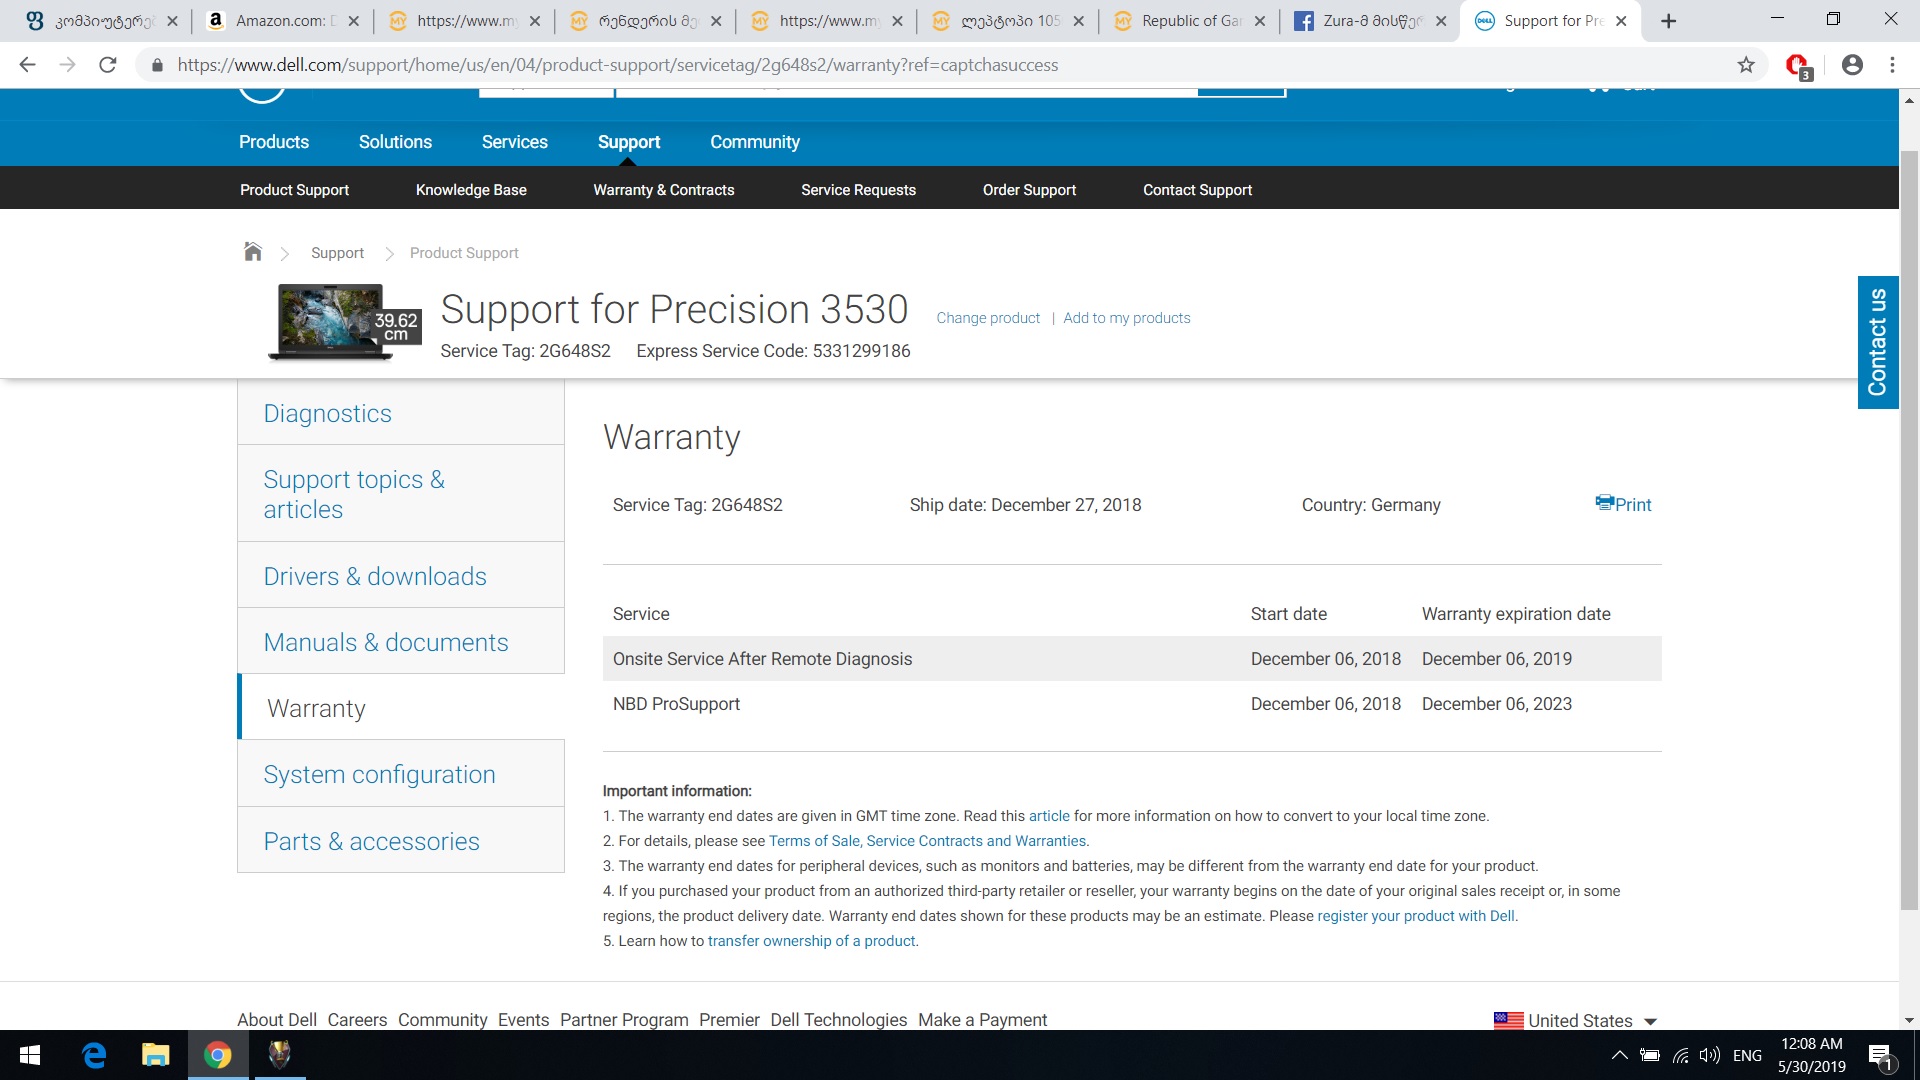1920x1080 pixels.
Task: Launch Microsoft Edge from taskbar
Action: pos(94,1055)
